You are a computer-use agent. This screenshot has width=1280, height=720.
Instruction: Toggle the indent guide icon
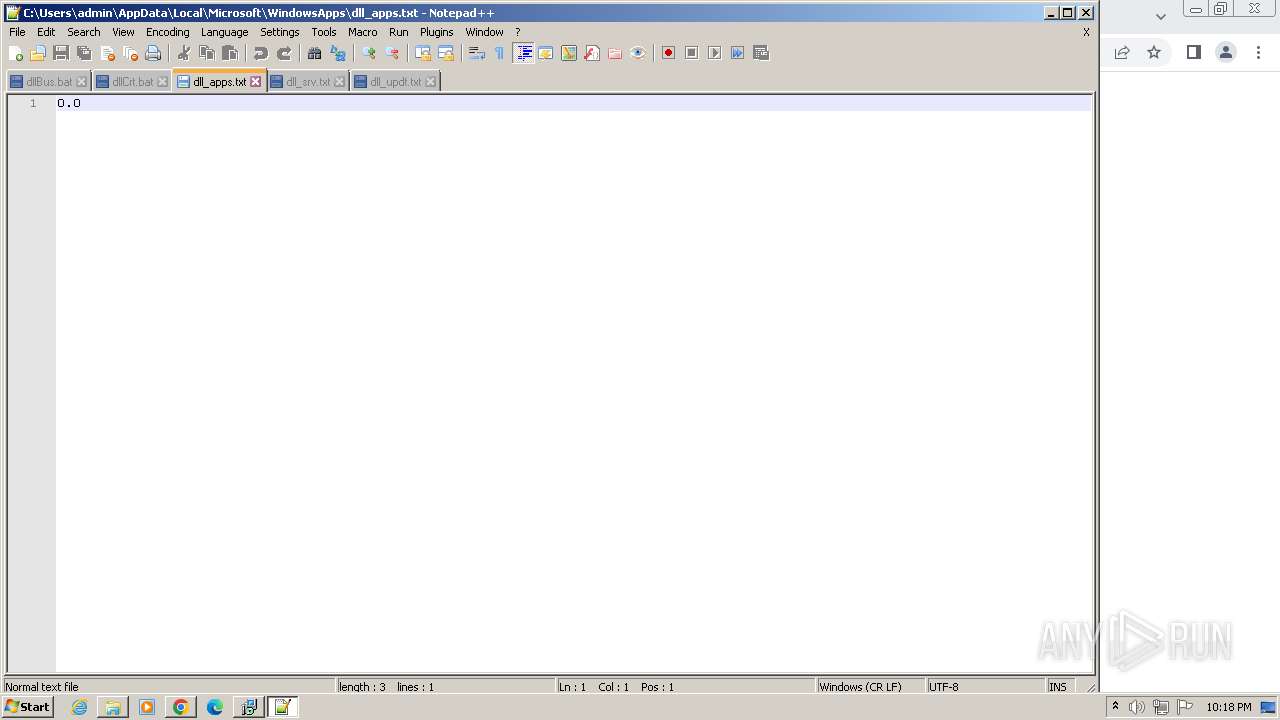pos(523,53)
